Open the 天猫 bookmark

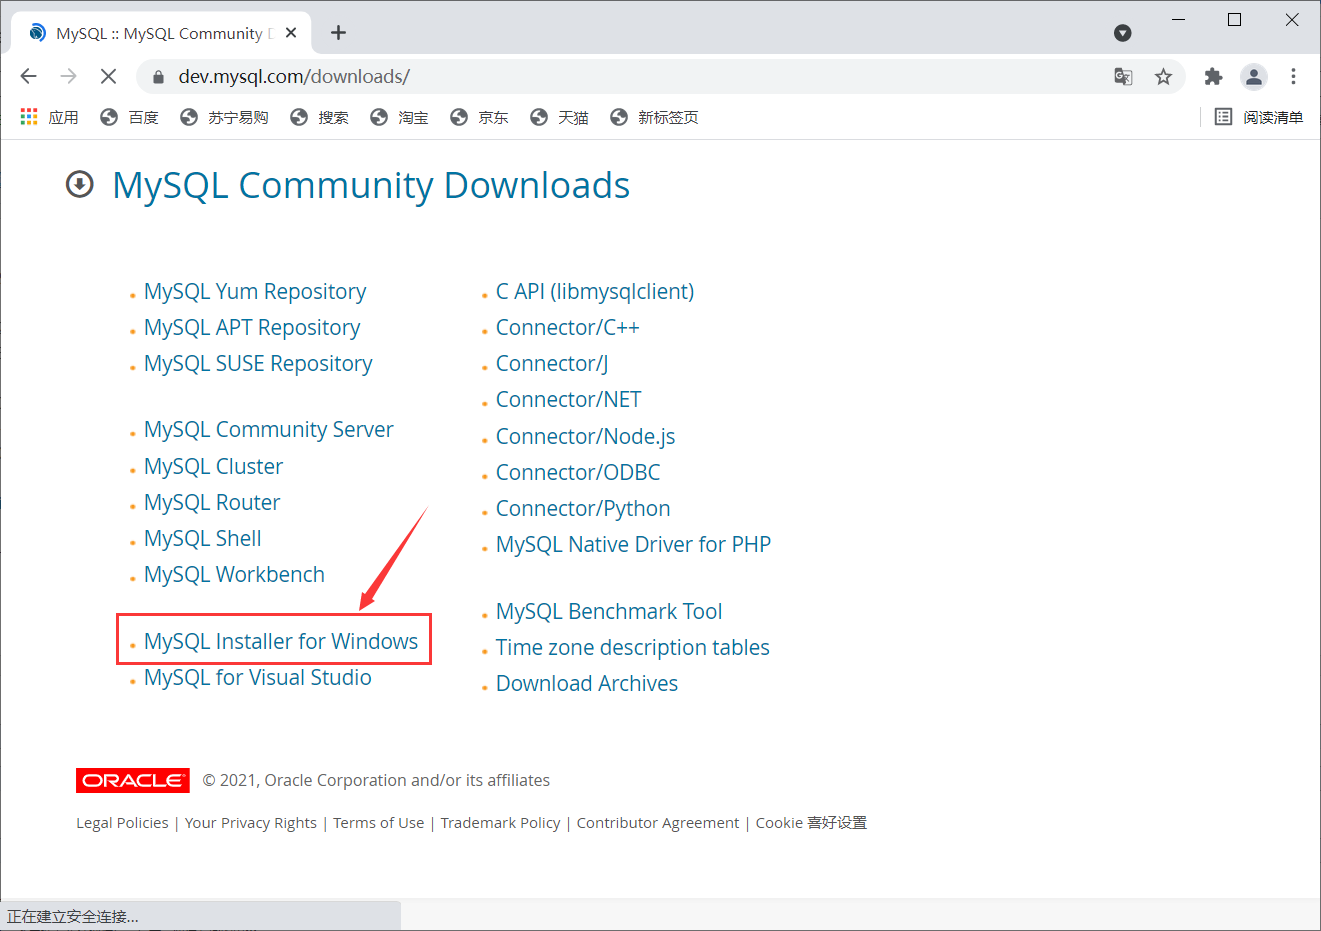tap(559, 117)
